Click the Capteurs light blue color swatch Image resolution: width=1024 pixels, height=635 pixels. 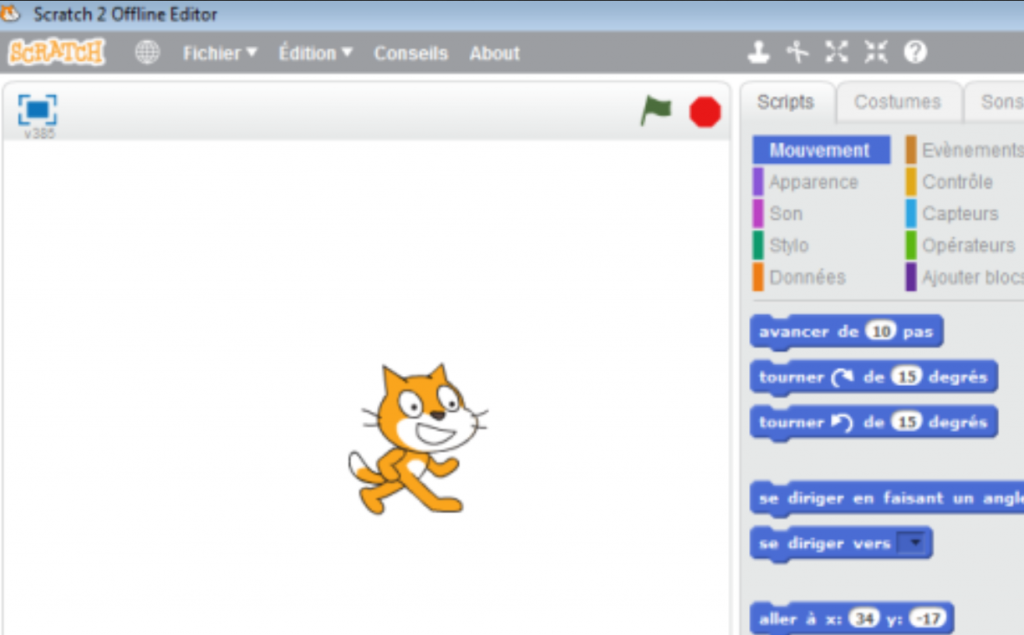[910, 214]
